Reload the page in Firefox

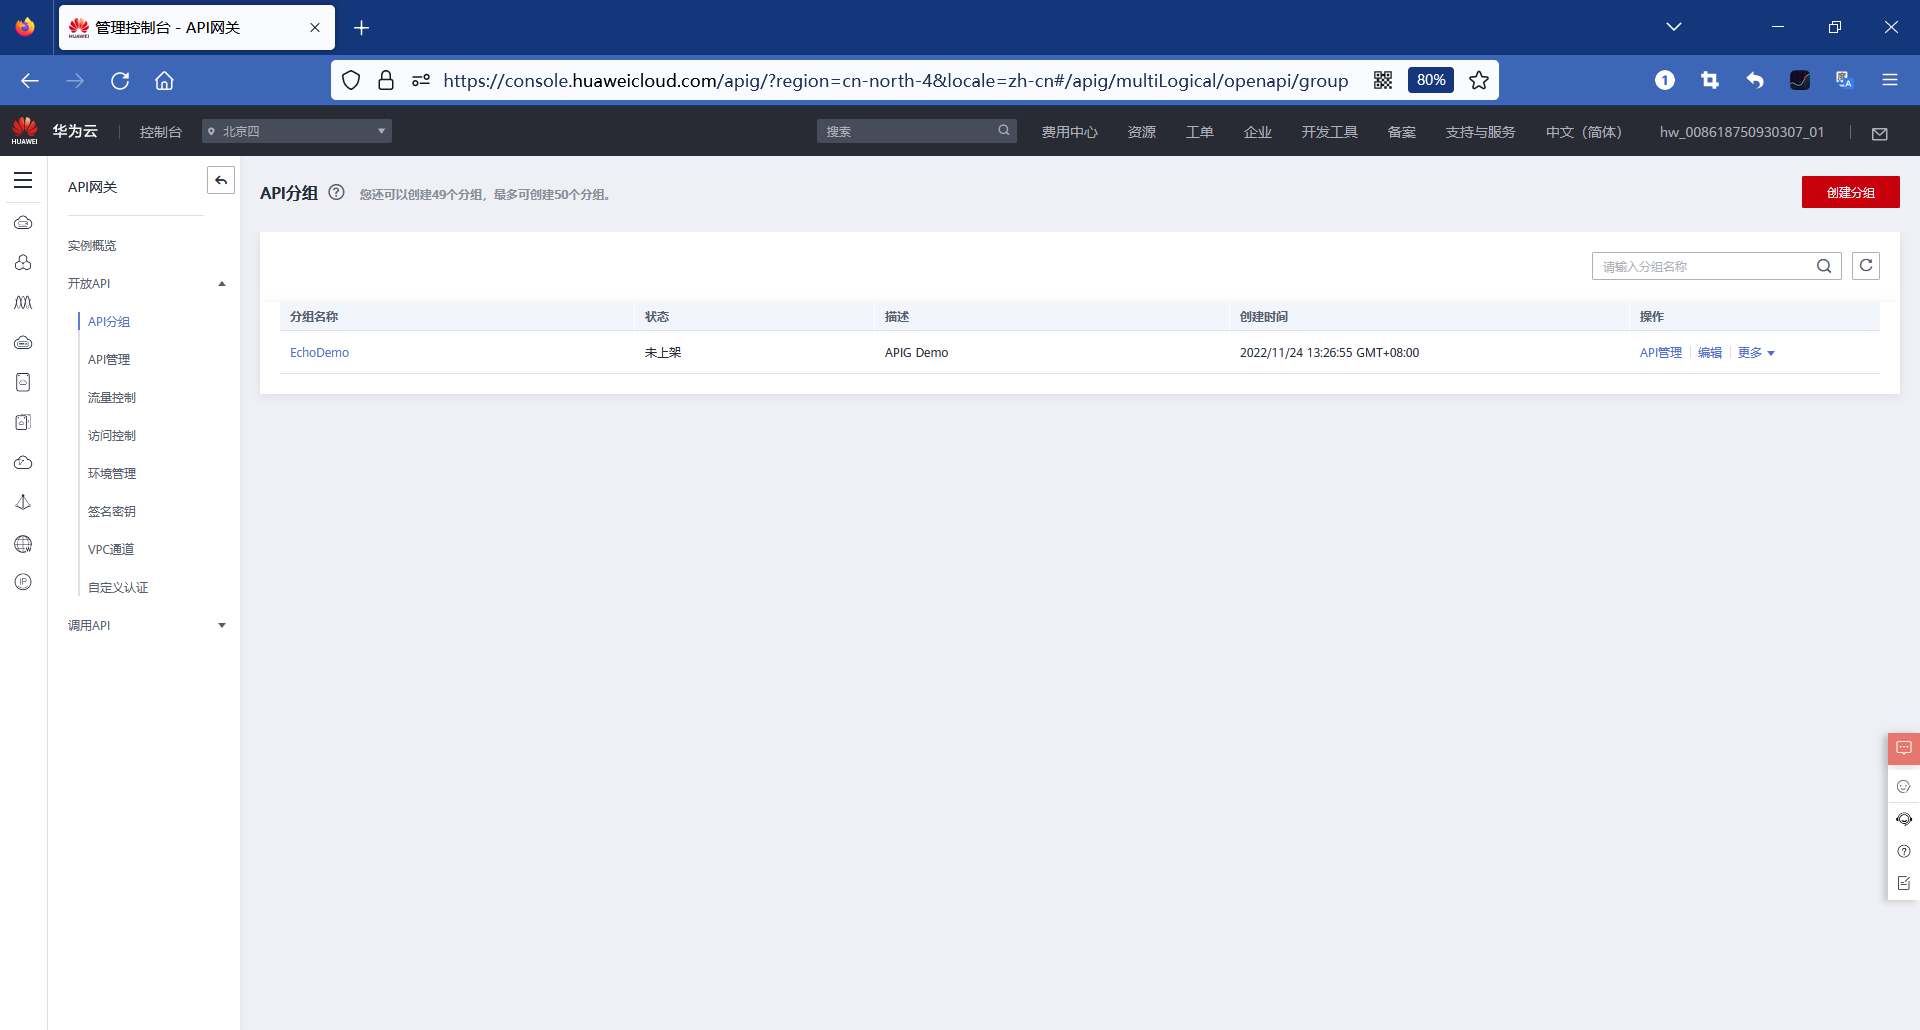click(x=120, y=81)
